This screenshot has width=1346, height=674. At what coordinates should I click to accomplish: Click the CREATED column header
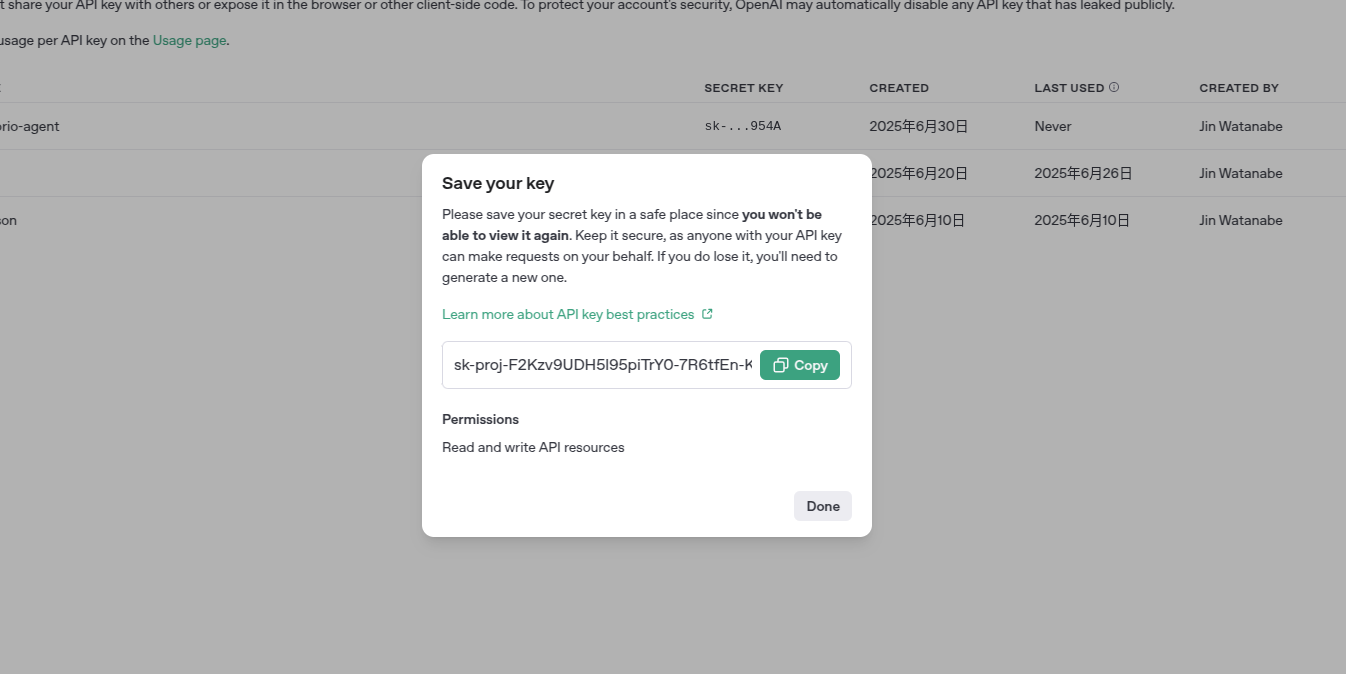pos(898,88)
